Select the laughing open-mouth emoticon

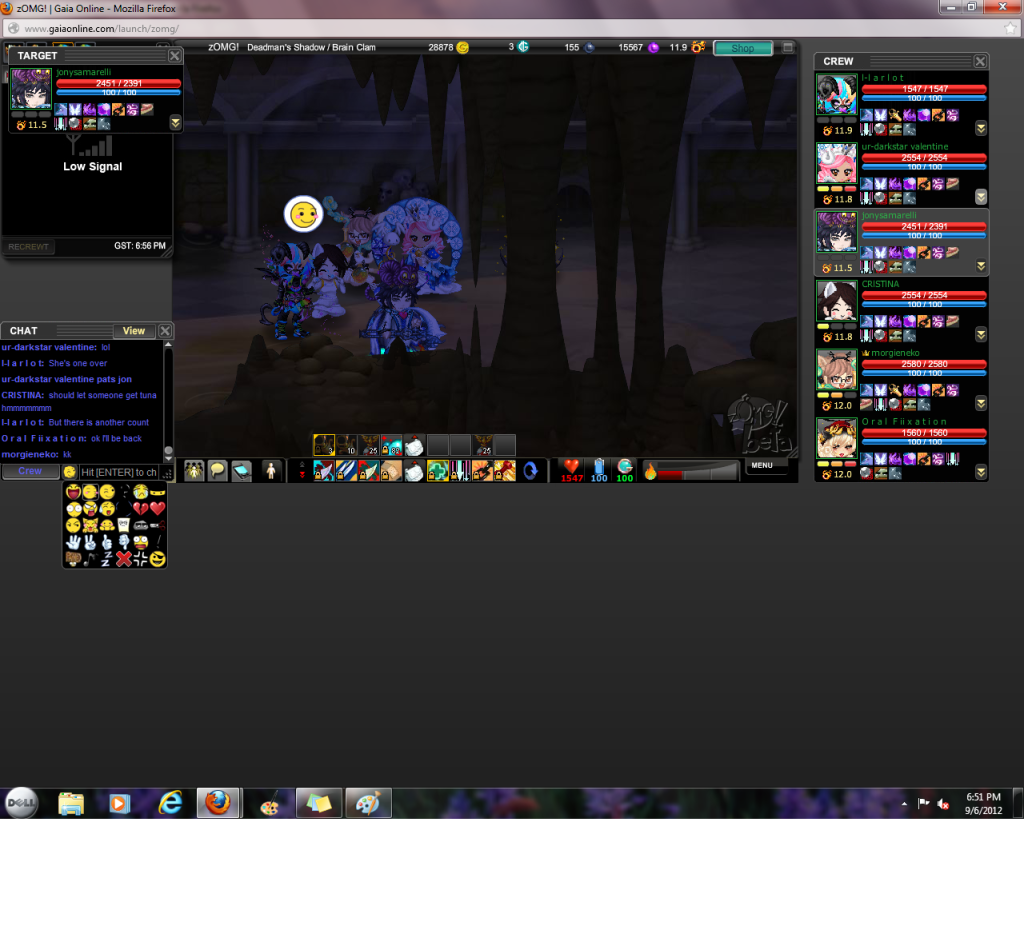pyautogui.click(x=73, y=492)
